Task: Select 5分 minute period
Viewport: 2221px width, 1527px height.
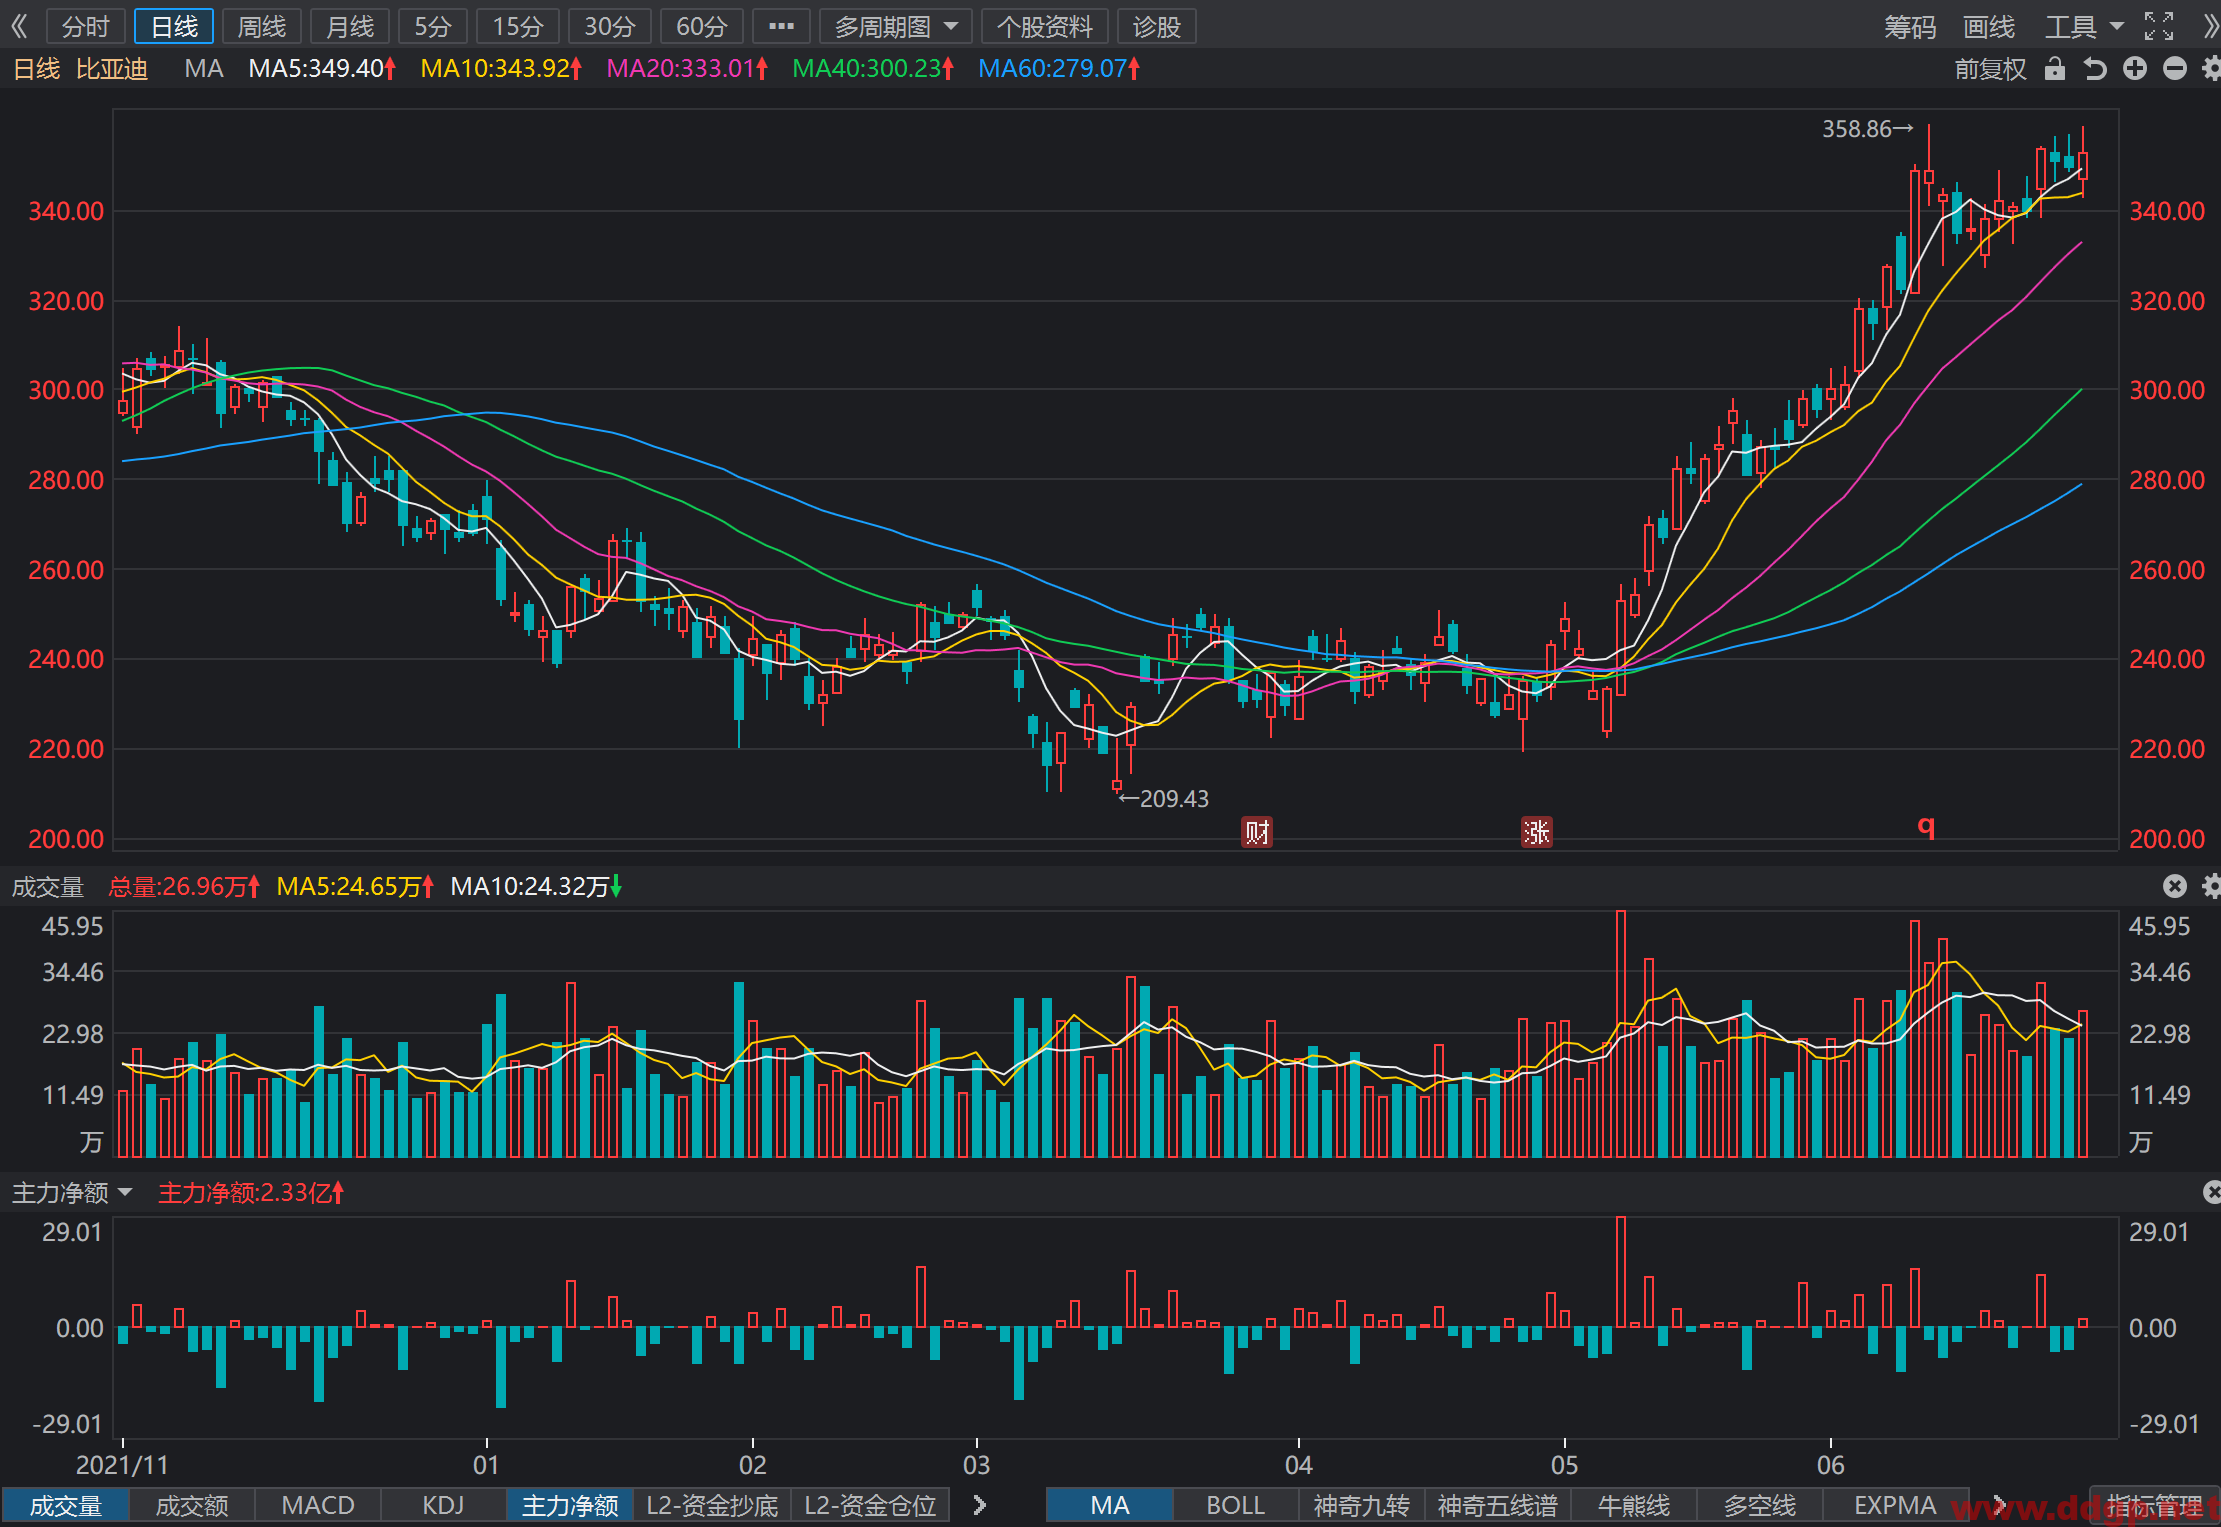Action: pos(433,26)
